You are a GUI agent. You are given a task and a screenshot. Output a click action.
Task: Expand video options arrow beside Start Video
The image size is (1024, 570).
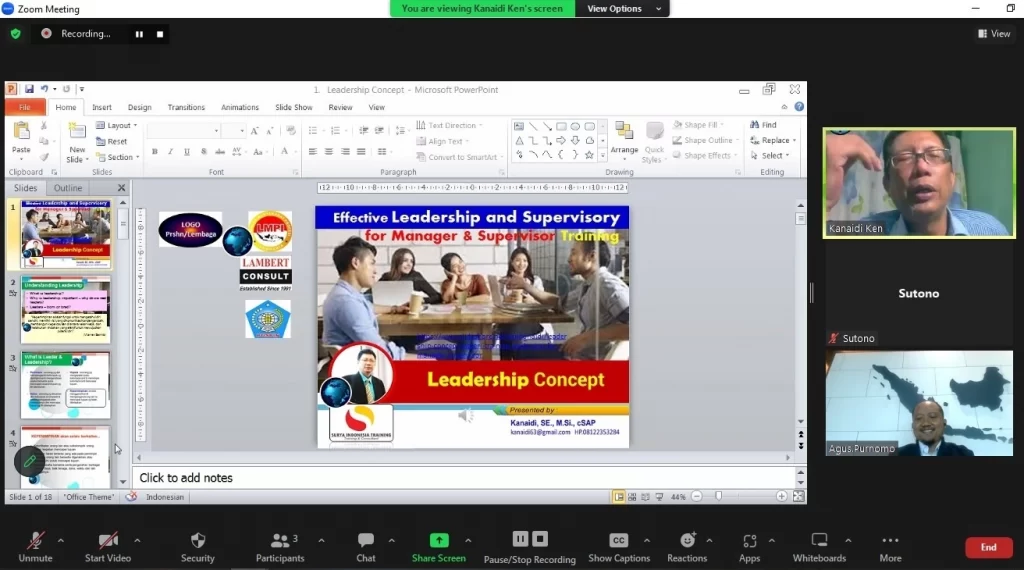pos(137,541)
